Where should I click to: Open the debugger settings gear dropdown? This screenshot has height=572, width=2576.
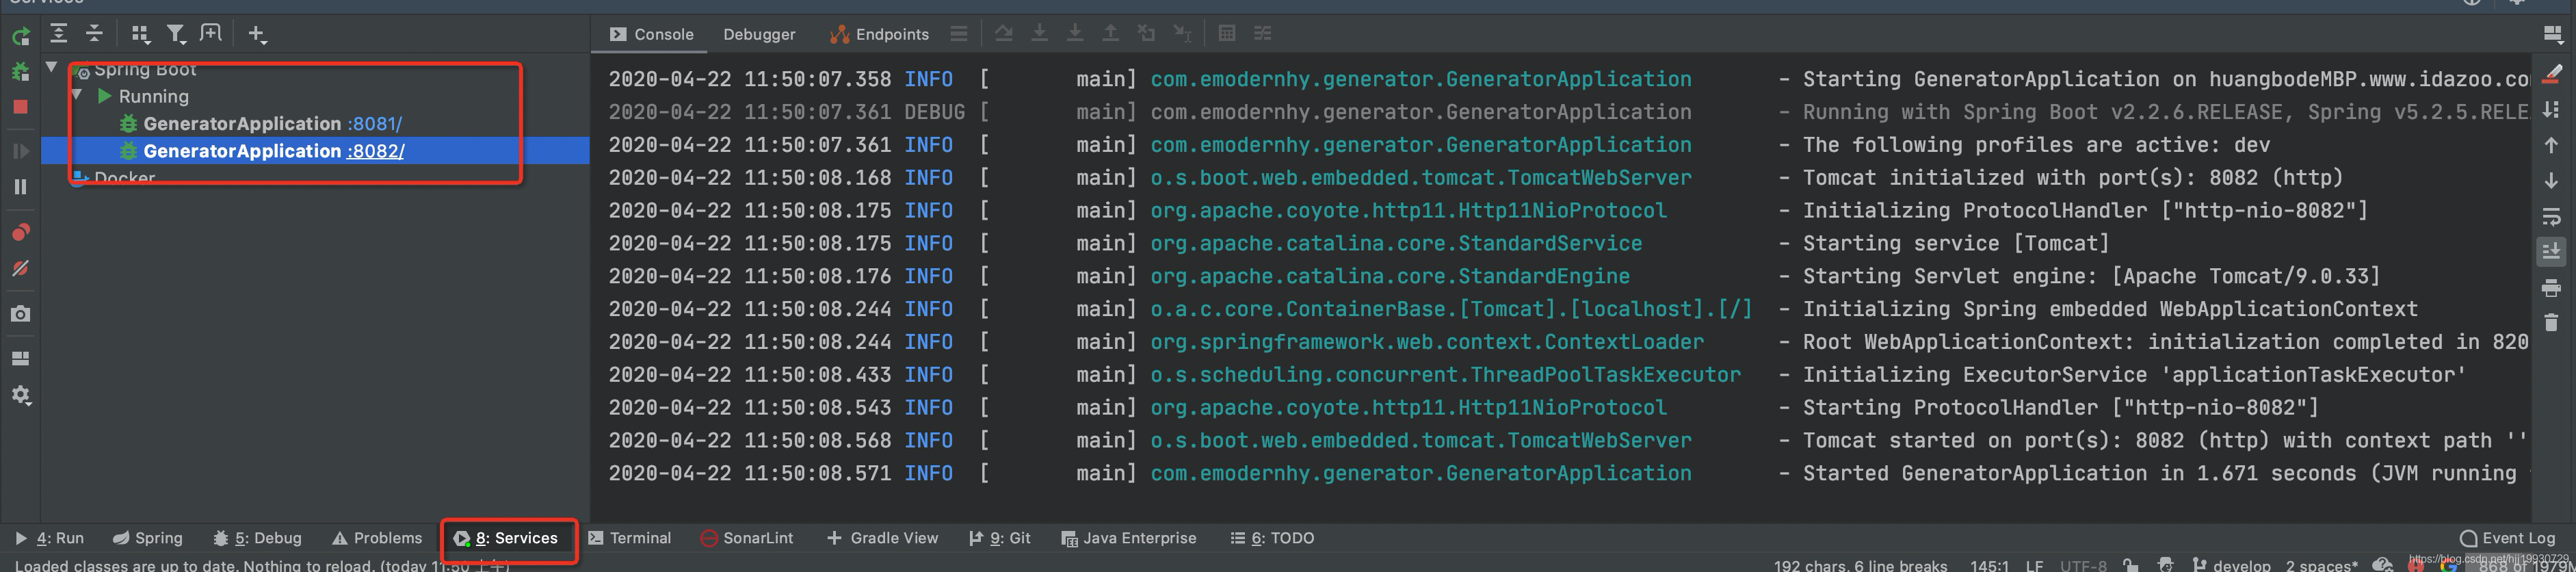click(x=20, y=395)
